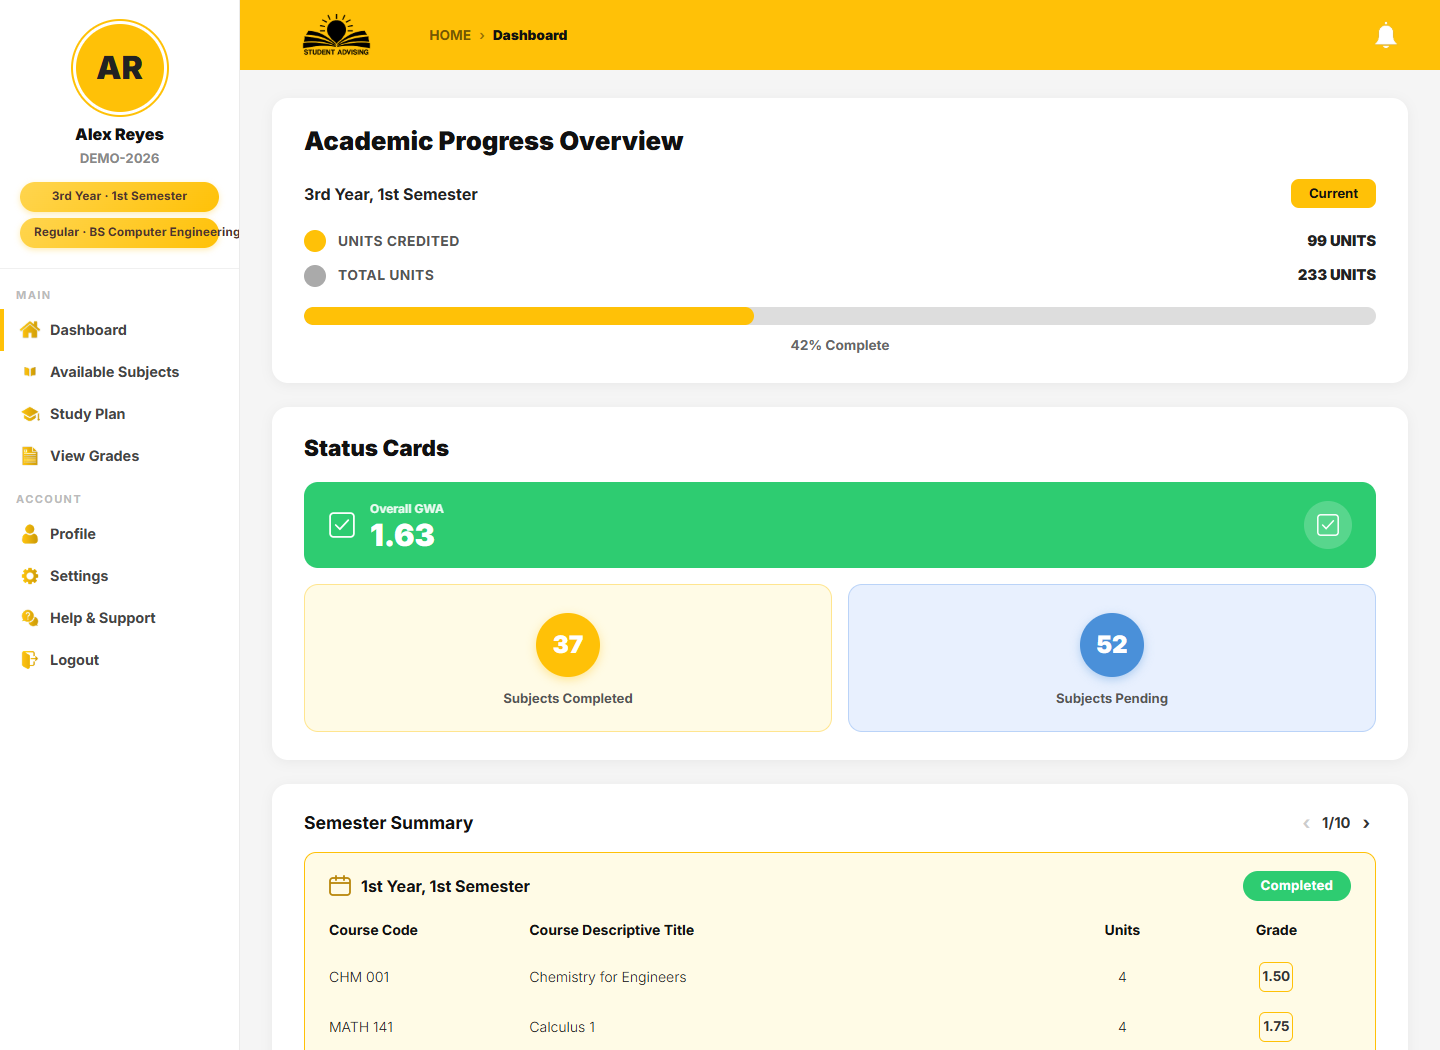Click the 52 Subjects Pending card
The height and width of the screenshot is (1050, 1440).
1112,658
